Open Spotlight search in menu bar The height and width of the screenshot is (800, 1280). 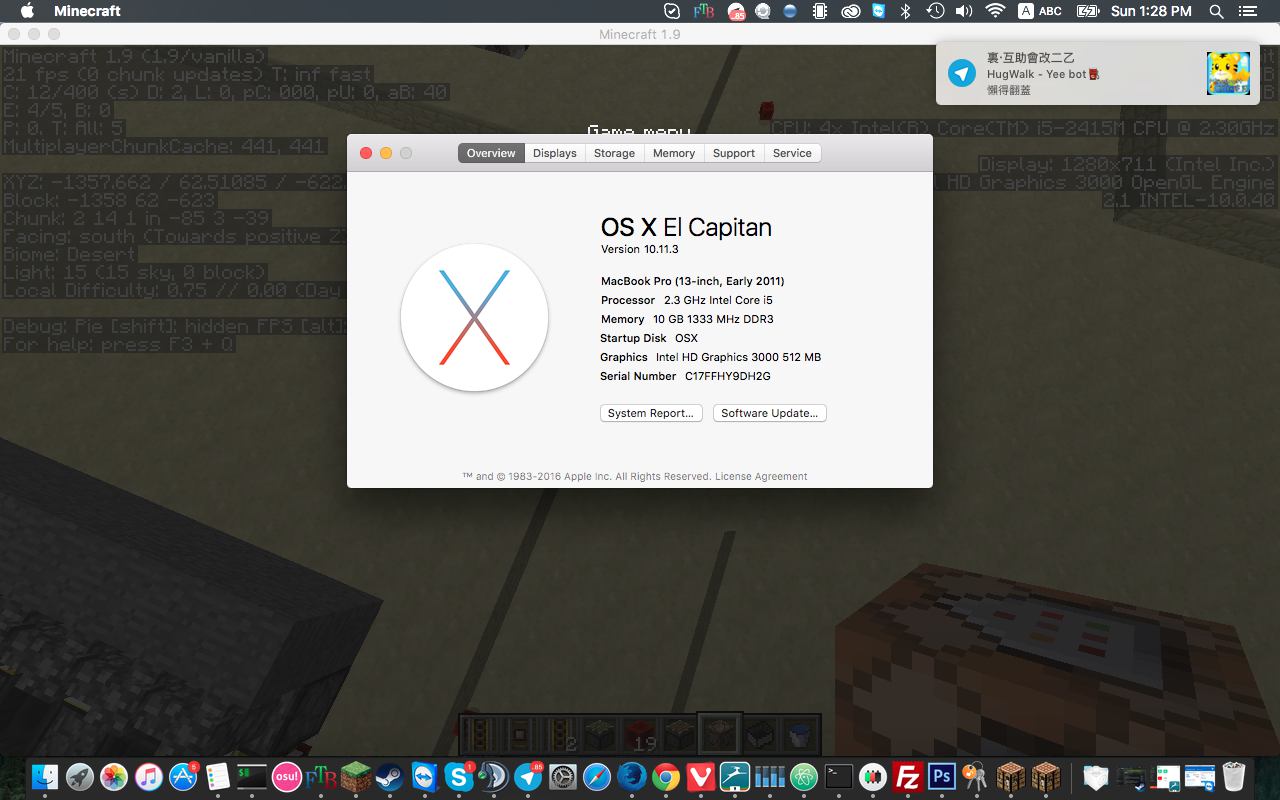[1216, 11]
